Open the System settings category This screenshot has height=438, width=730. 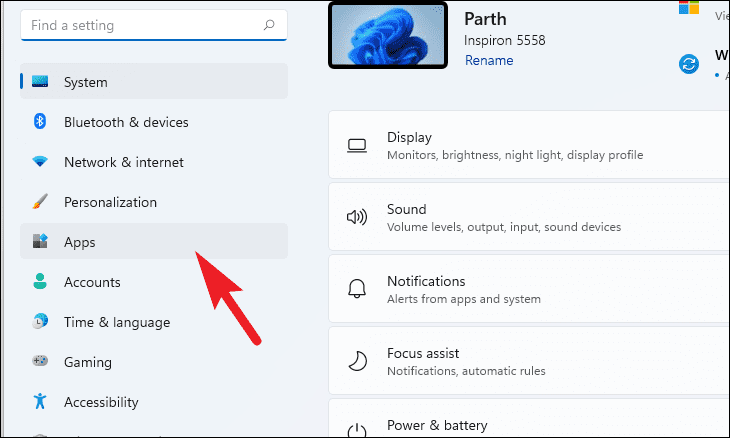(154, 81)
